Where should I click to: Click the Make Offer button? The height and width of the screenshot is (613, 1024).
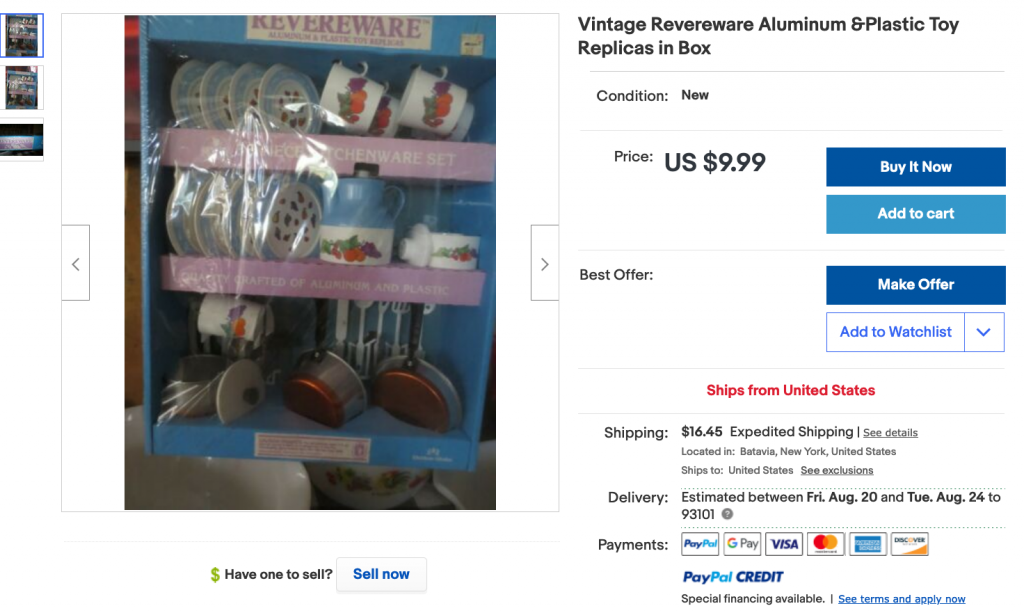point(915,285)
